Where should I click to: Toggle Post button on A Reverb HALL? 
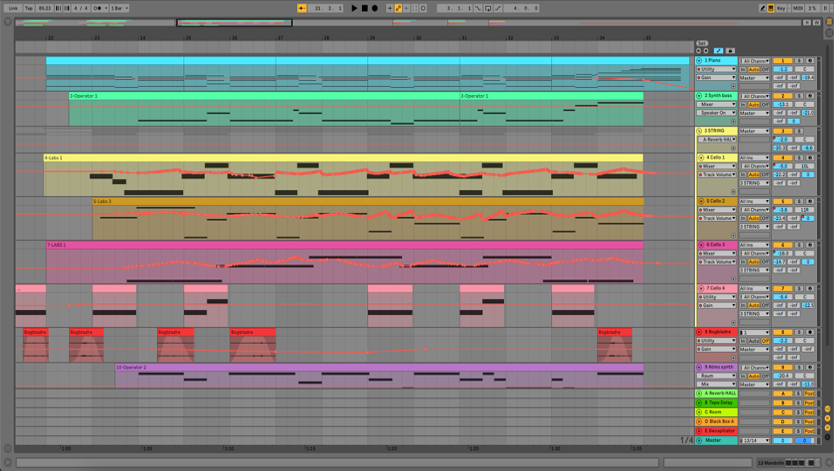coord(809,393)
